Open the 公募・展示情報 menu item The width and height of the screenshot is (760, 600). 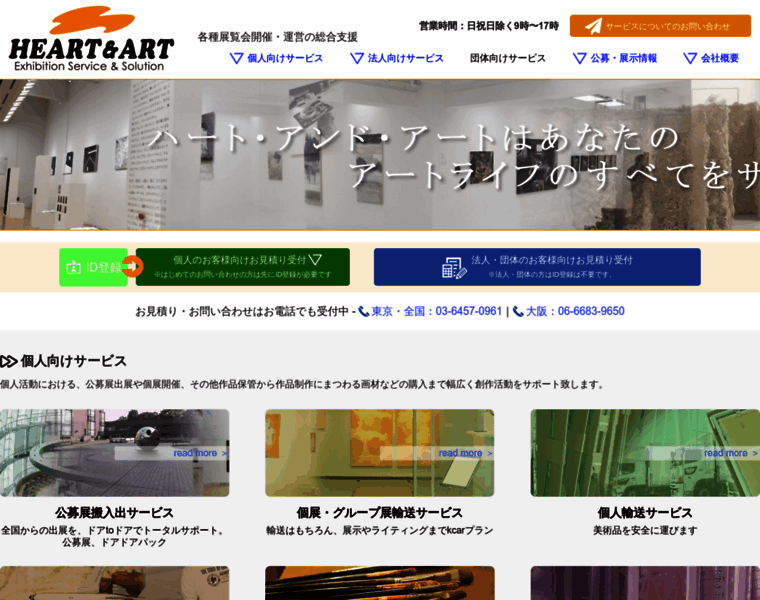coord(624,58)
